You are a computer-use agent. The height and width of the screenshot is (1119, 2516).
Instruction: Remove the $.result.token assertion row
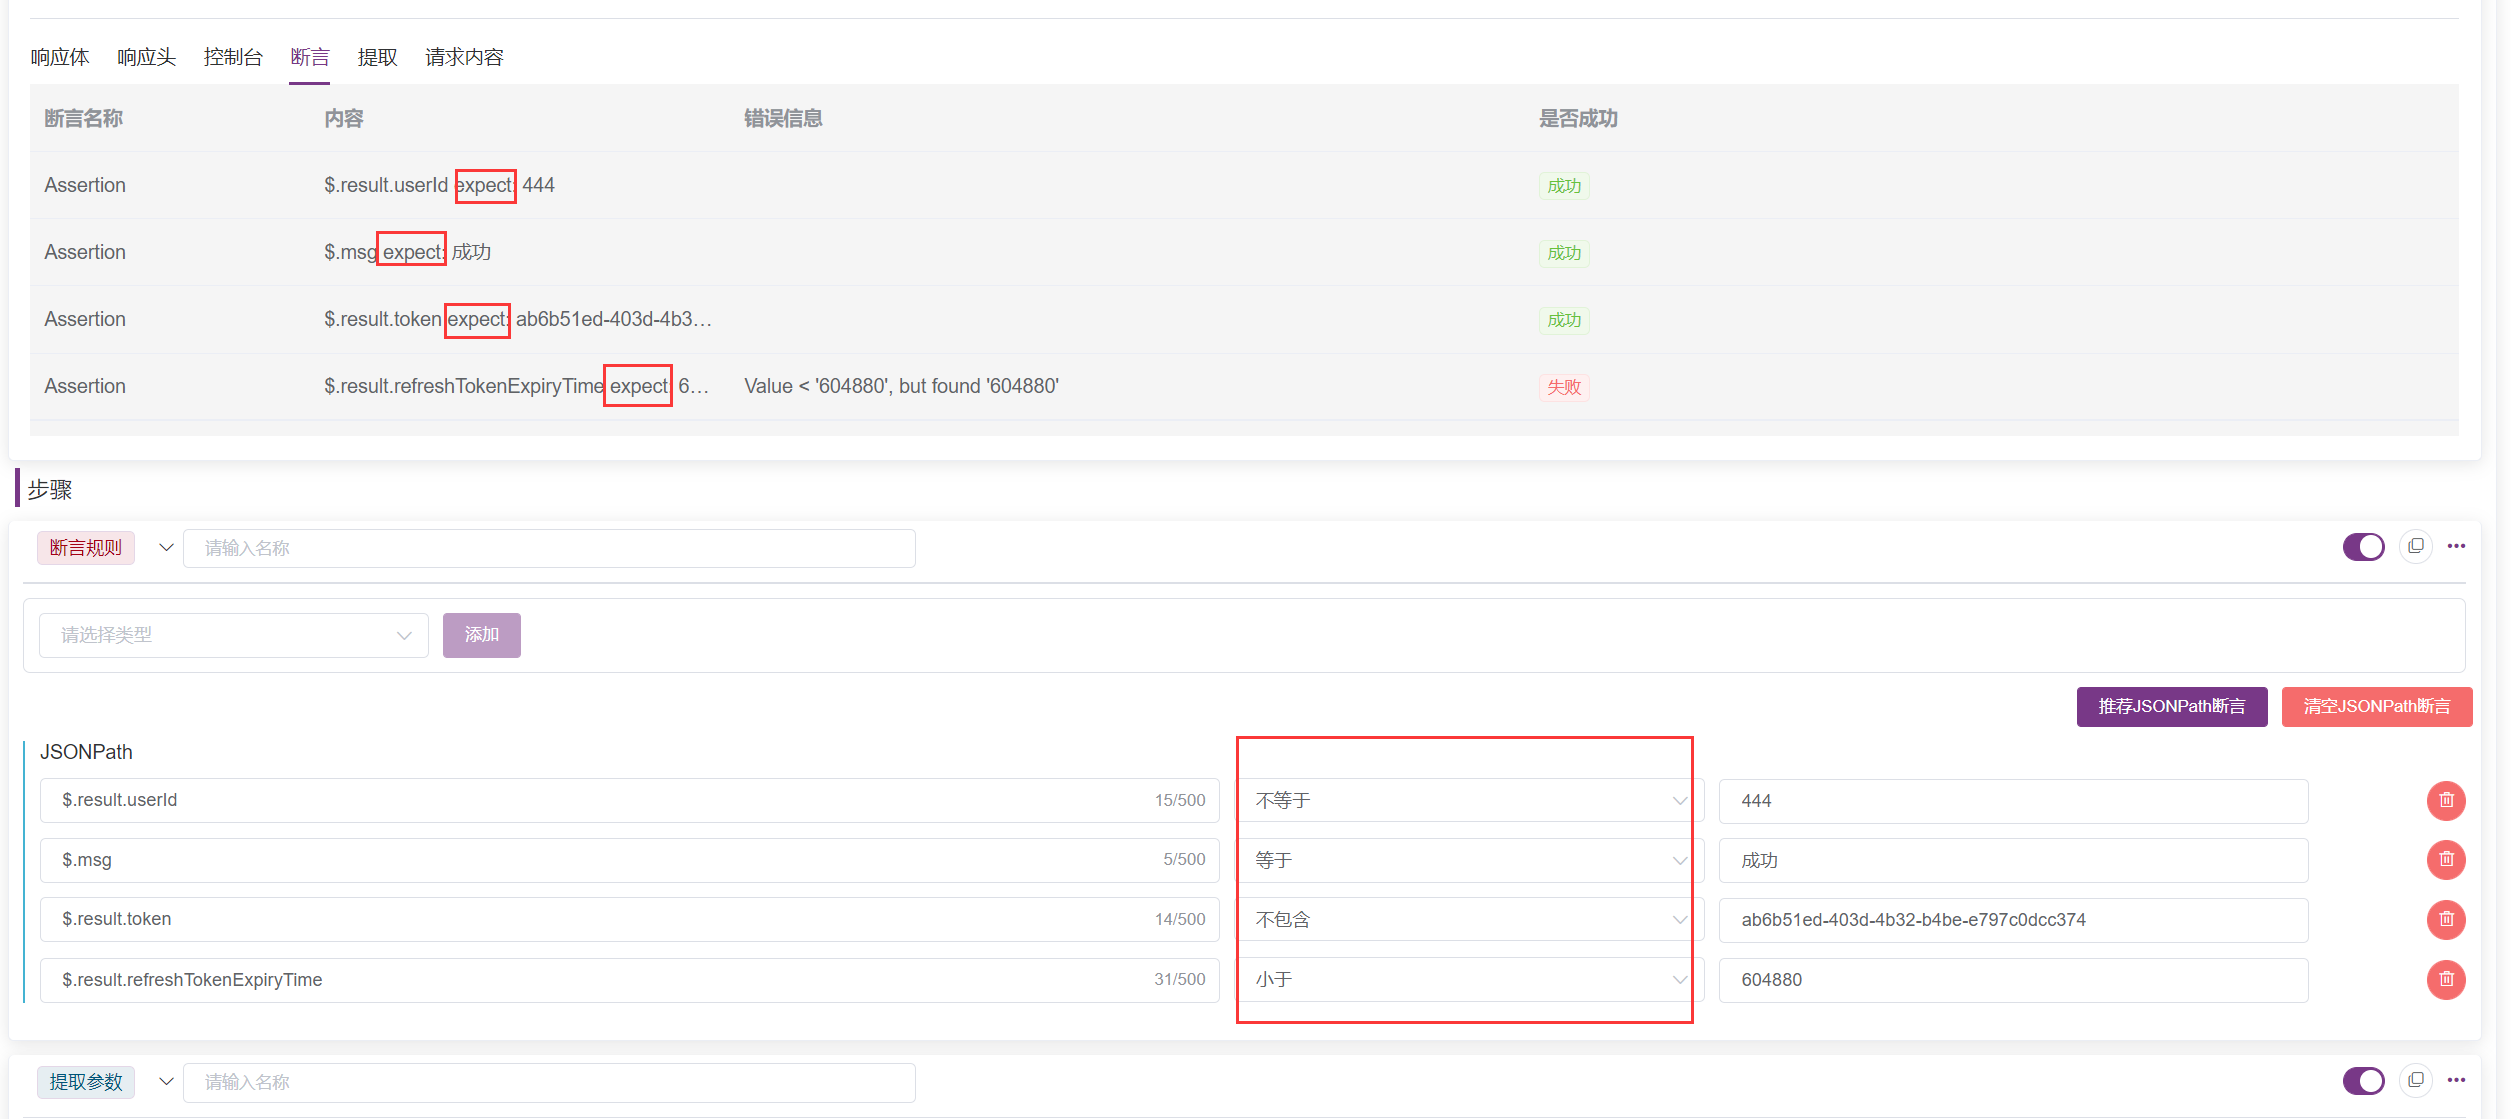coord(2445,919)
